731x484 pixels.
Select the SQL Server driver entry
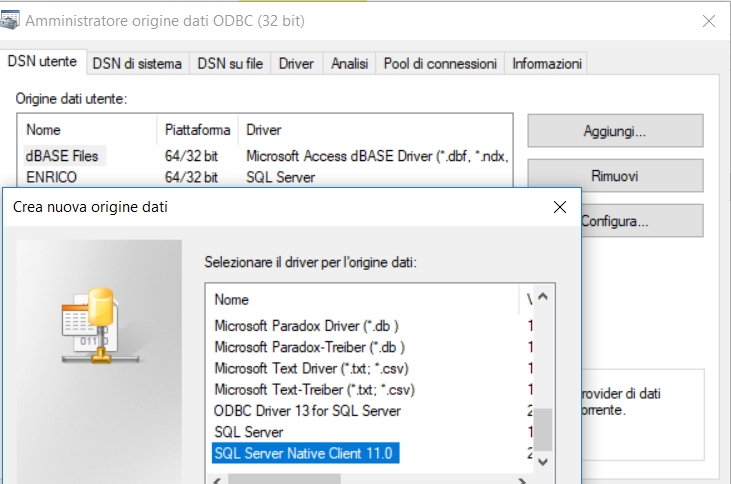click(x=248, y=432)
